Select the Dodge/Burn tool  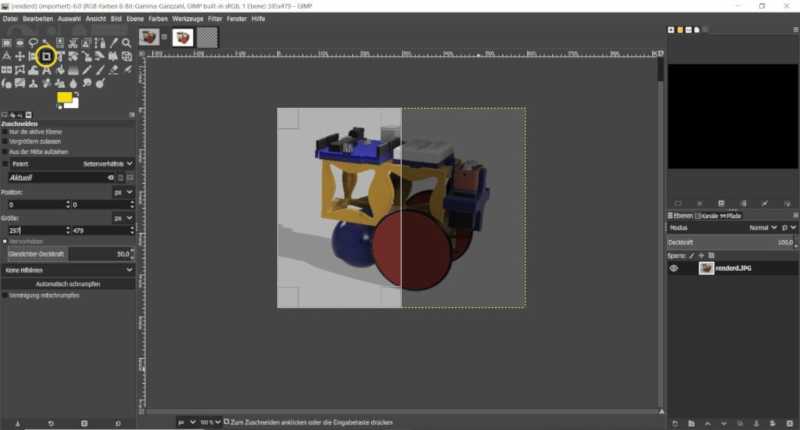(100, 83)
